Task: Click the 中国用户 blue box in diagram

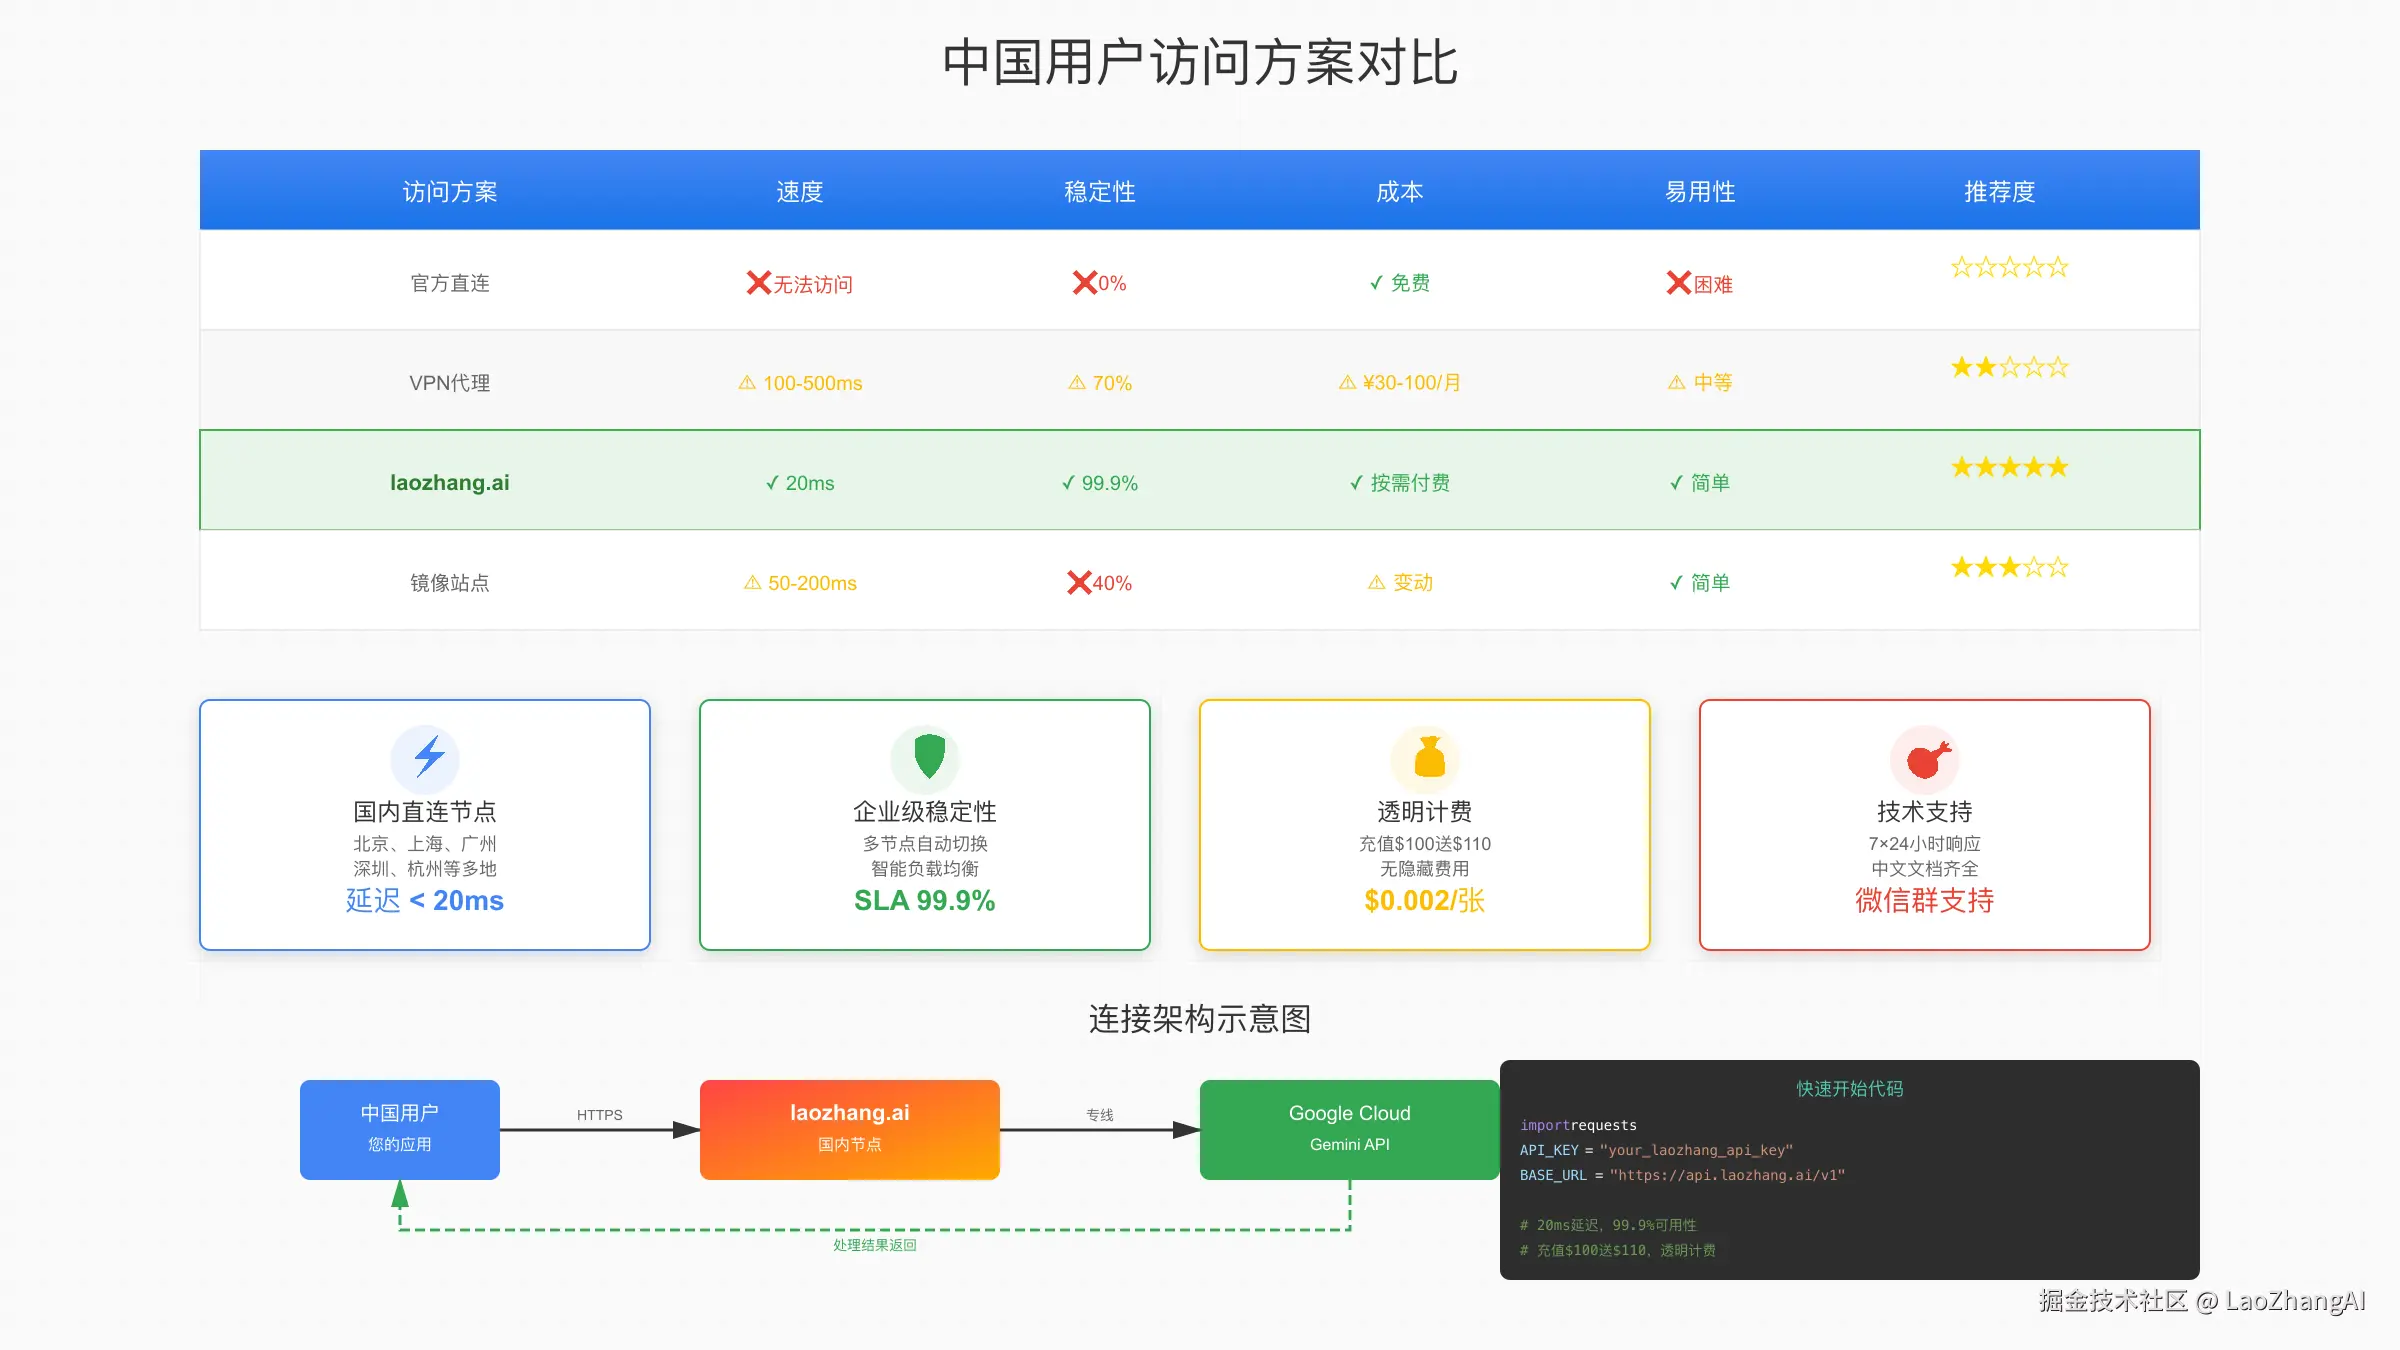Action: 398,1128
